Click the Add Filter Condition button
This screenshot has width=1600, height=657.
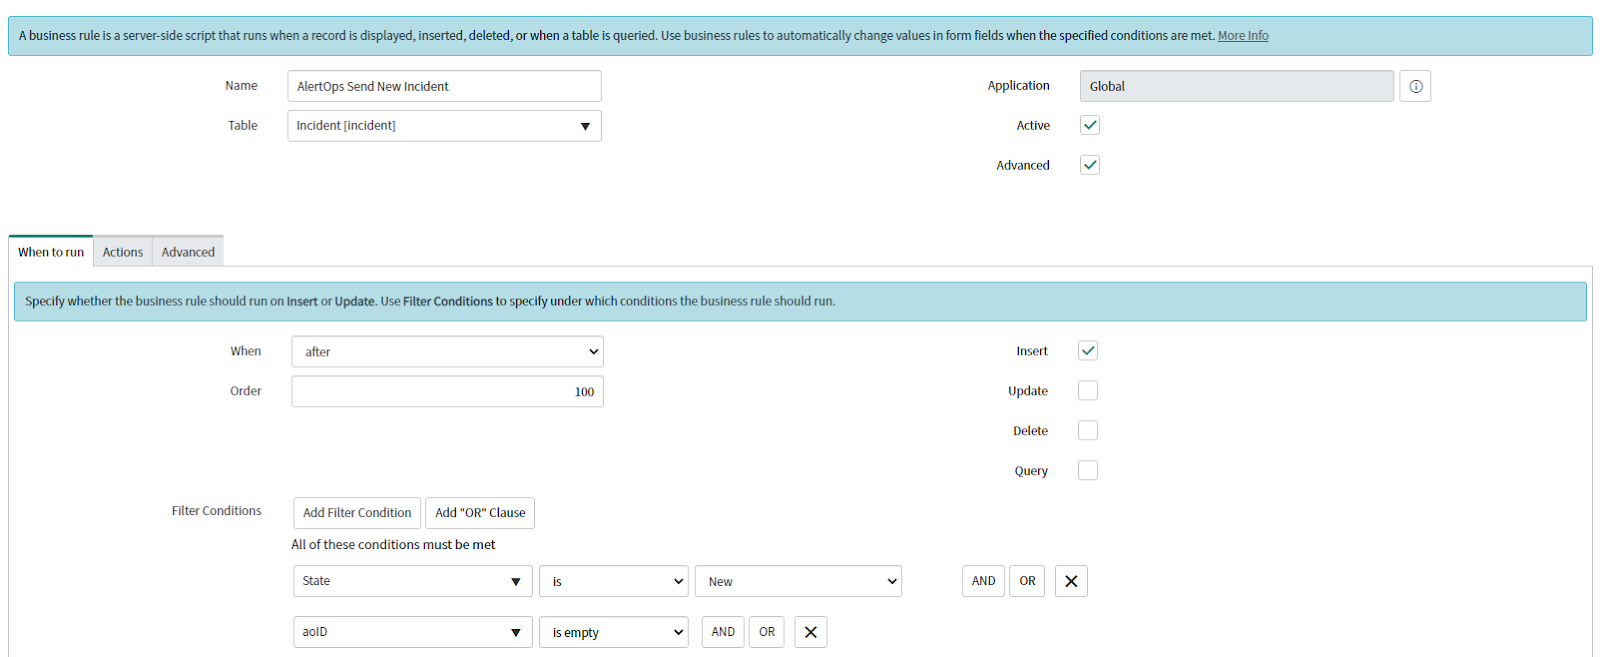click(x=357, y=513)
